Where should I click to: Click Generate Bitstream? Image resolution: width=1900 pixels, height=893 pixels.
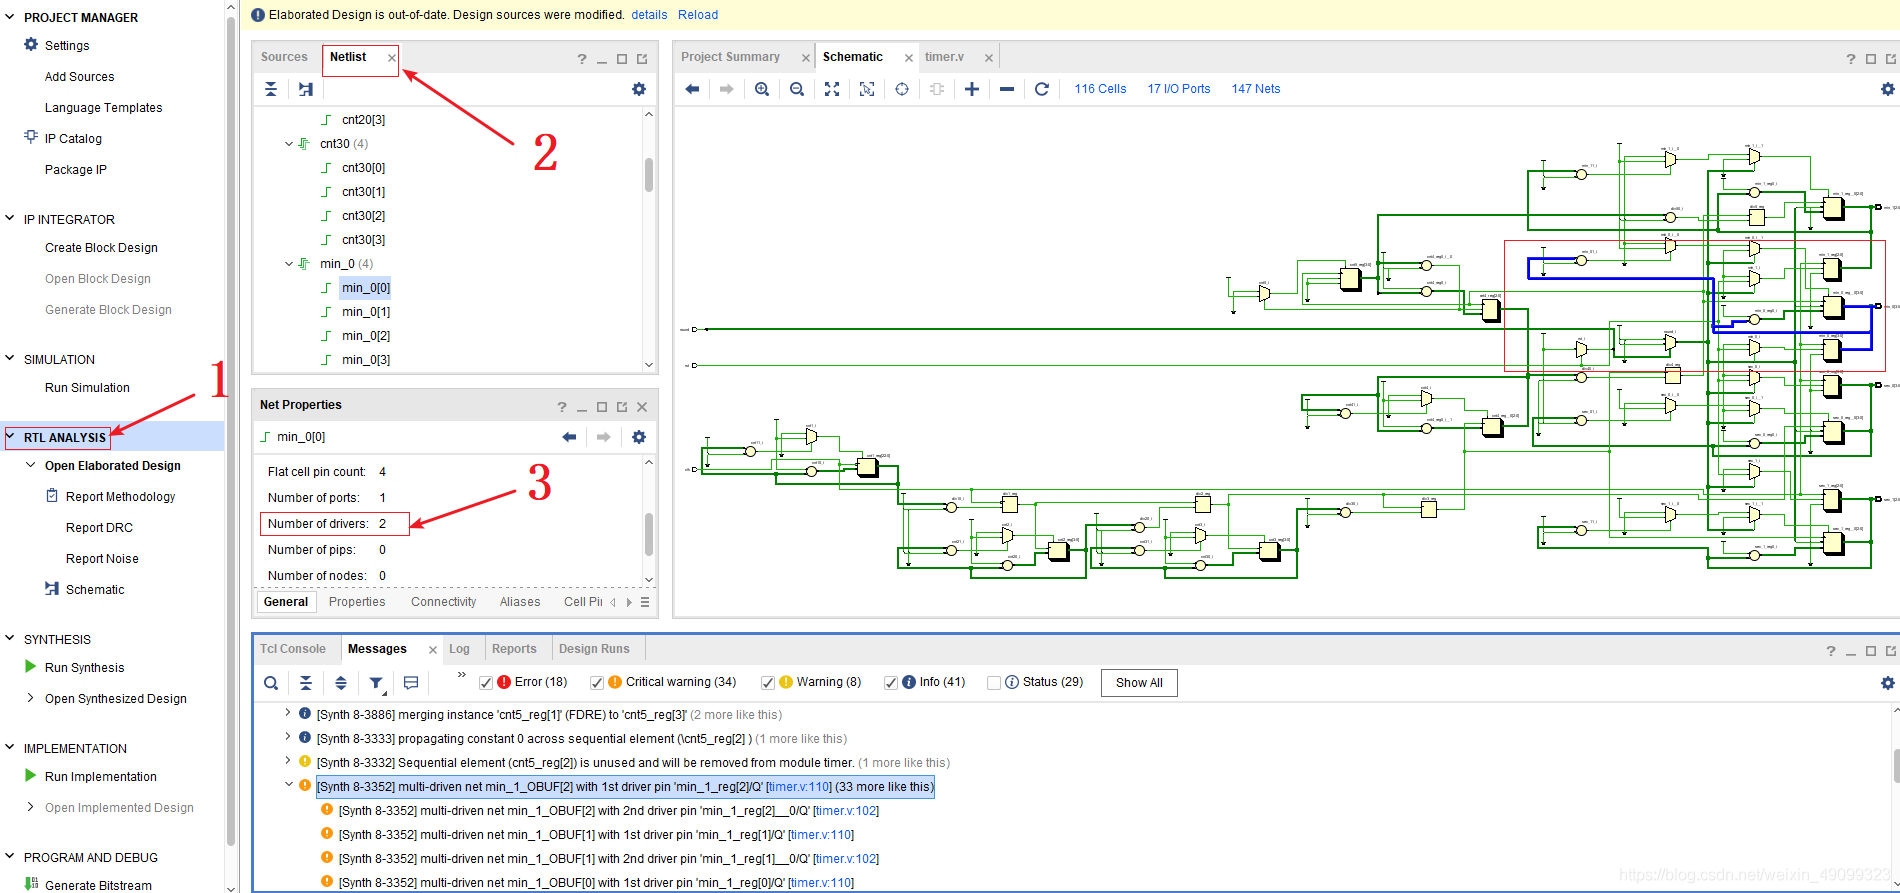[x=98, y=885]
